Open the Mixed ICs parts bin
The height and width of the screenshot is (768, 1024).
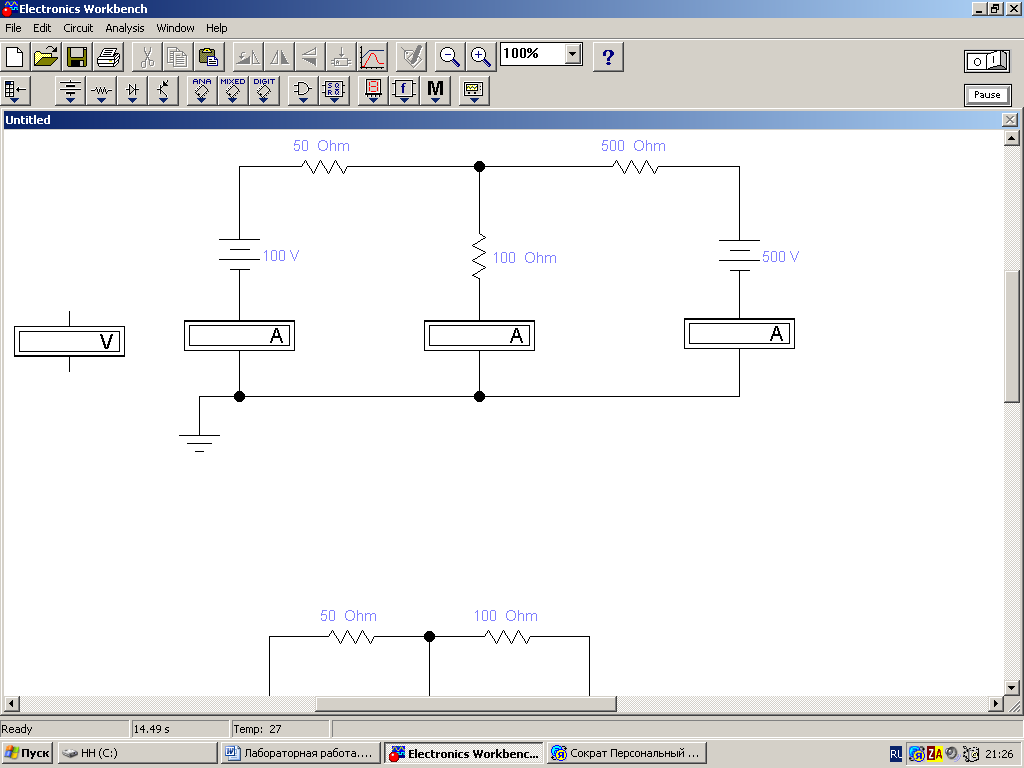[x=232, y=90]
